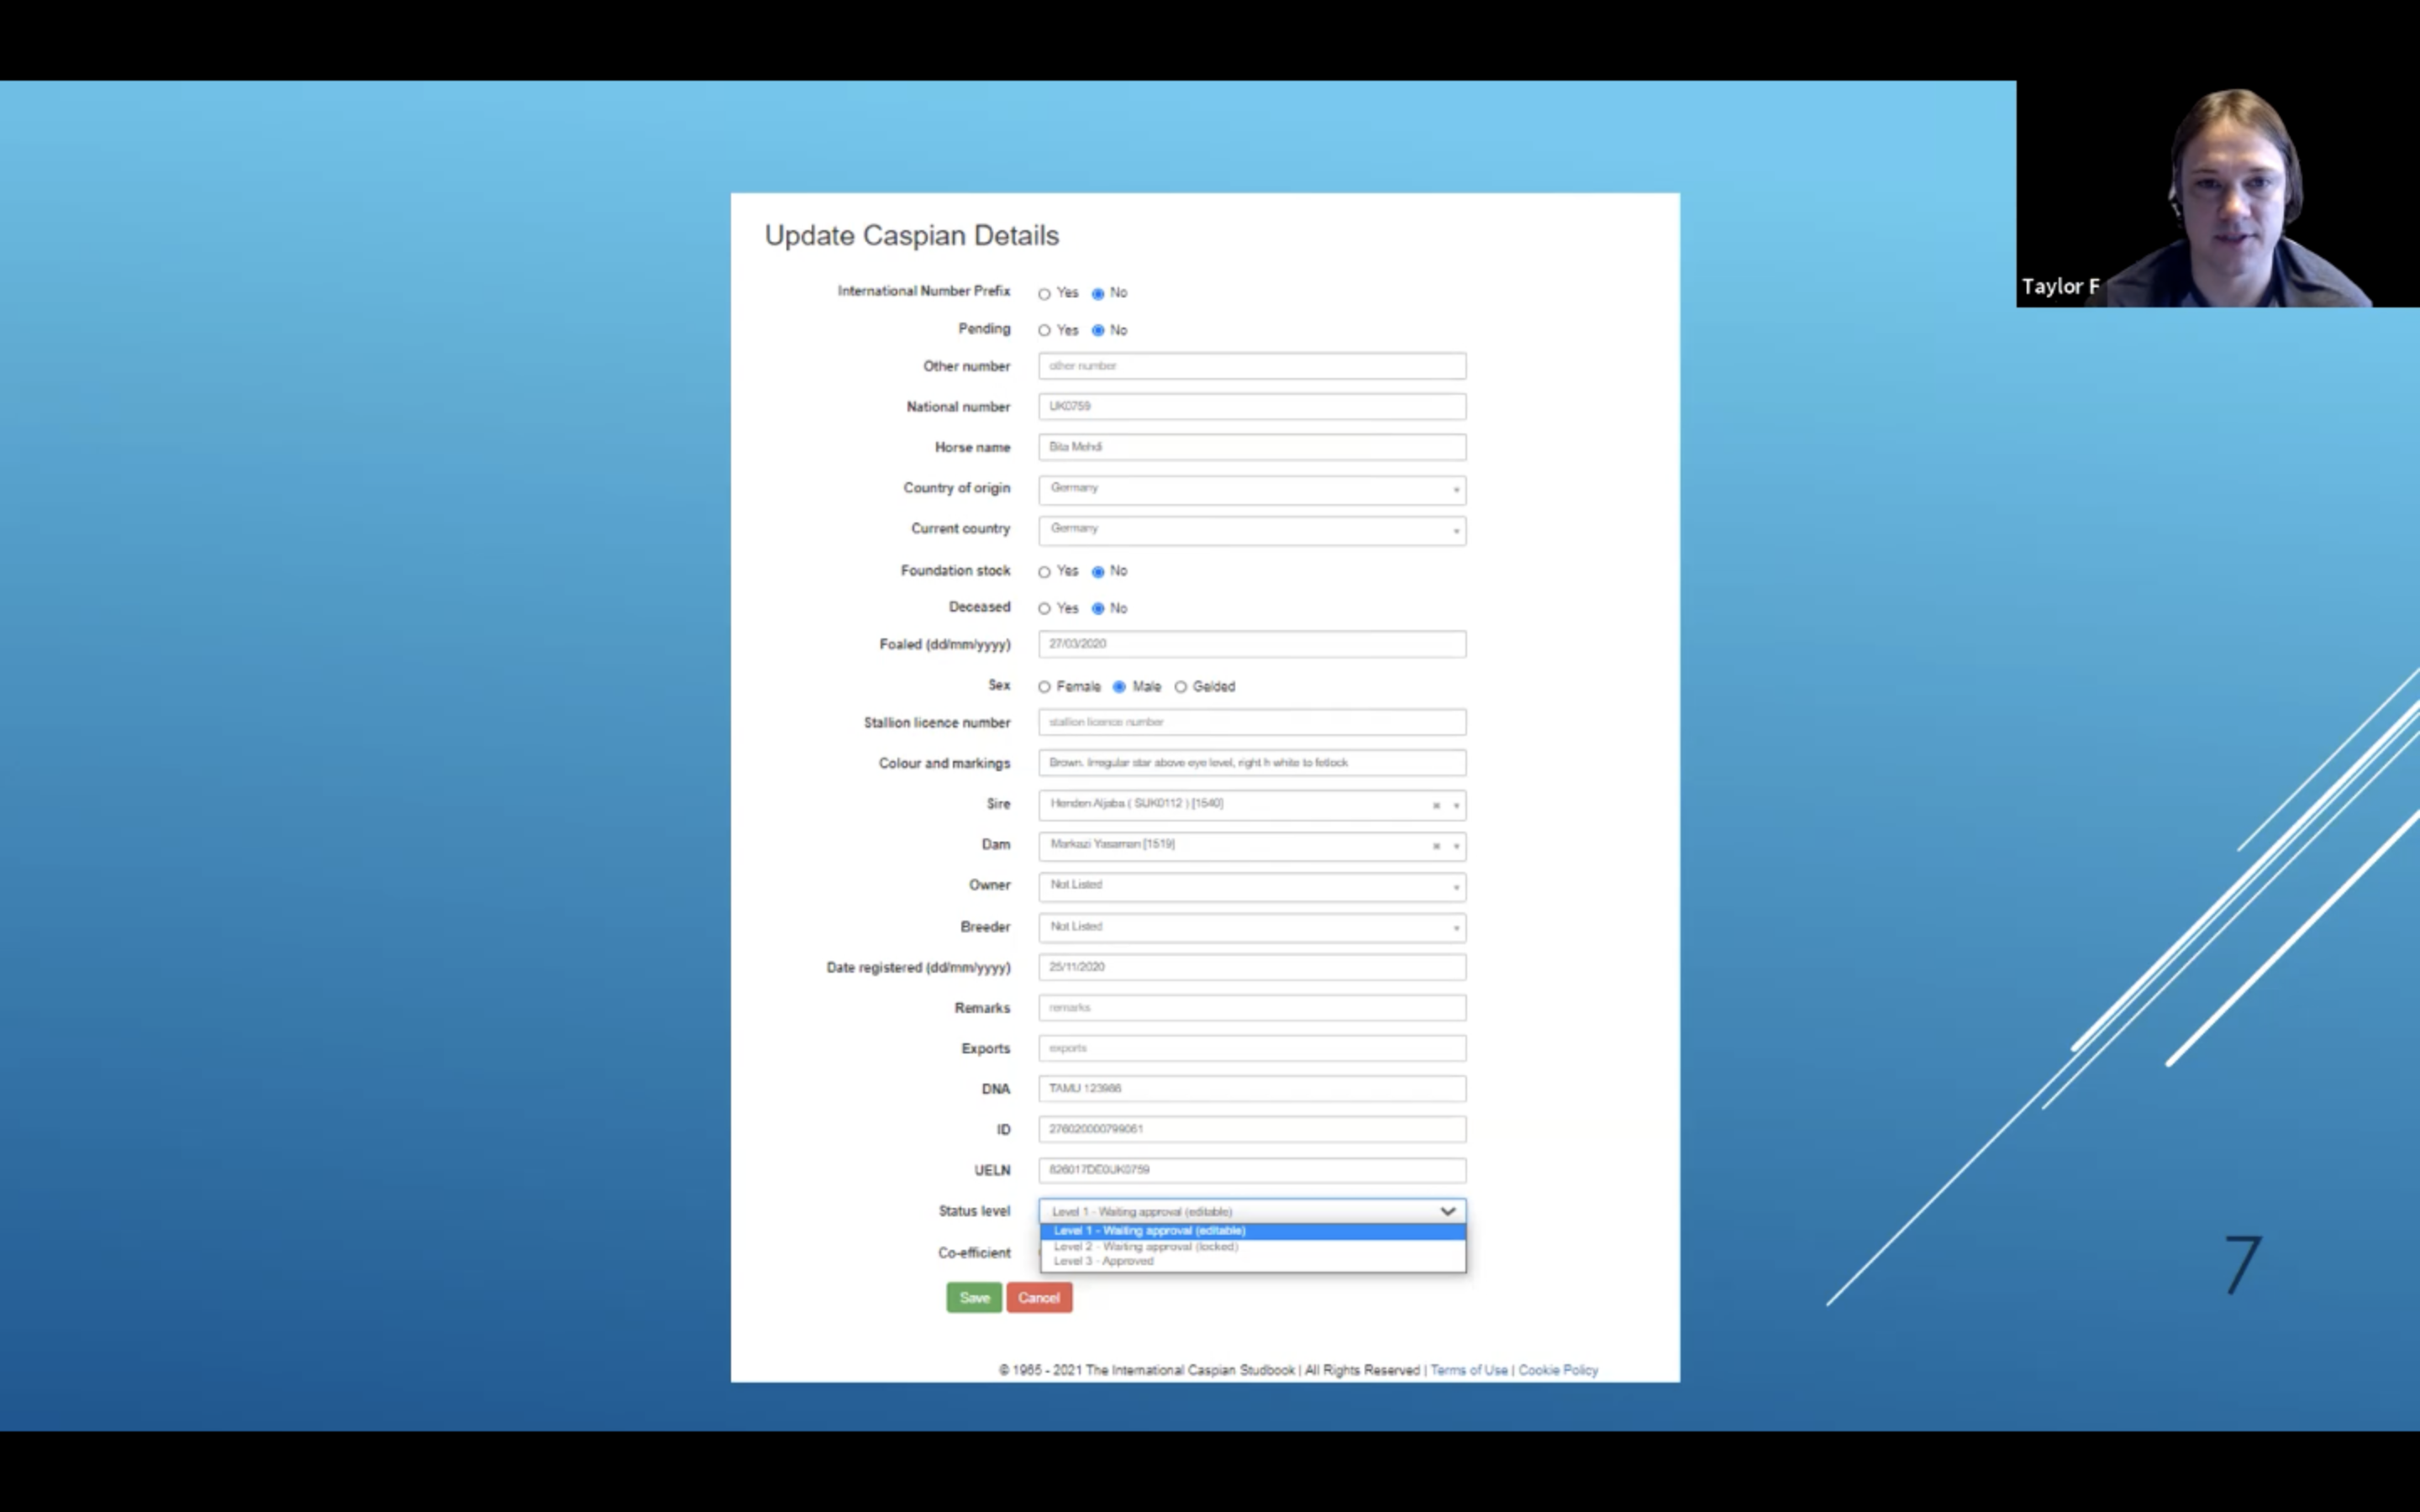Click the red Cancel button
This screenshot has height=1512, width=2420.
tap(1038, 1298)
